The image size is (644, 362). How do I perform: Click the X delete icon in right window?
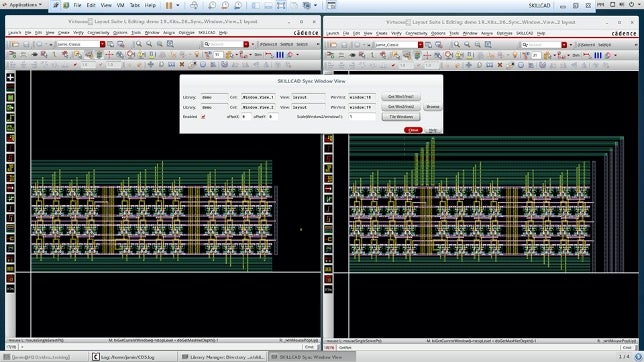click(499, 65)
